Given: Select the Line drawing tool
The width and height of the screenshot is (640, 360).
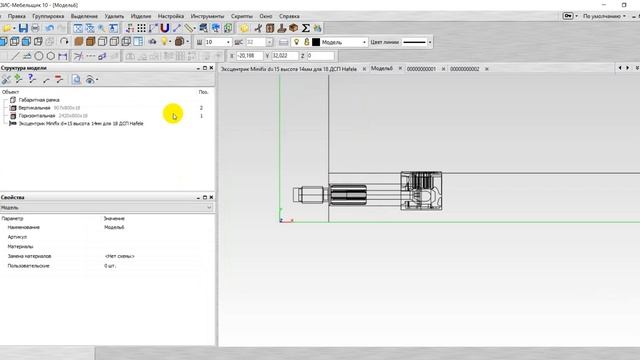Looking at the screenshot, I should [15, 56].
